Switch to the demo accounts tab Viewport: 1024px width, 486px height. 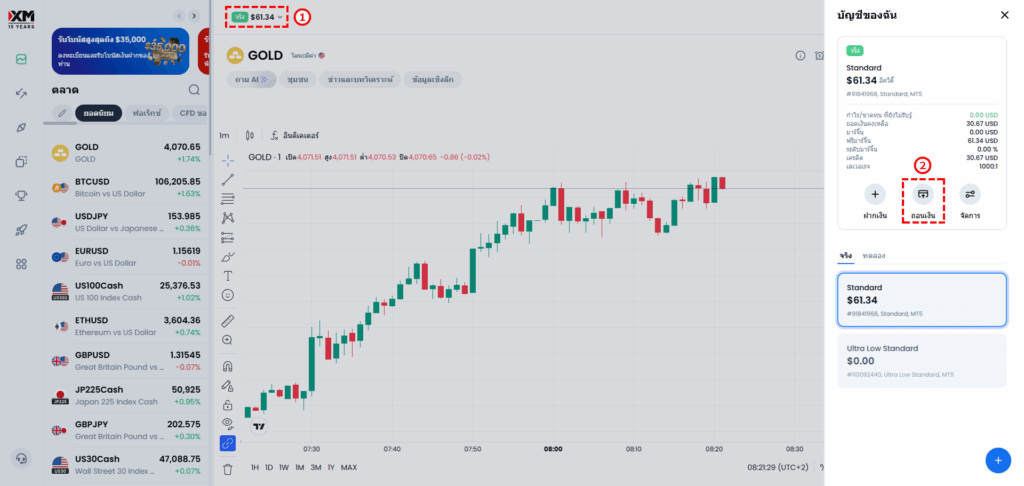874,256
